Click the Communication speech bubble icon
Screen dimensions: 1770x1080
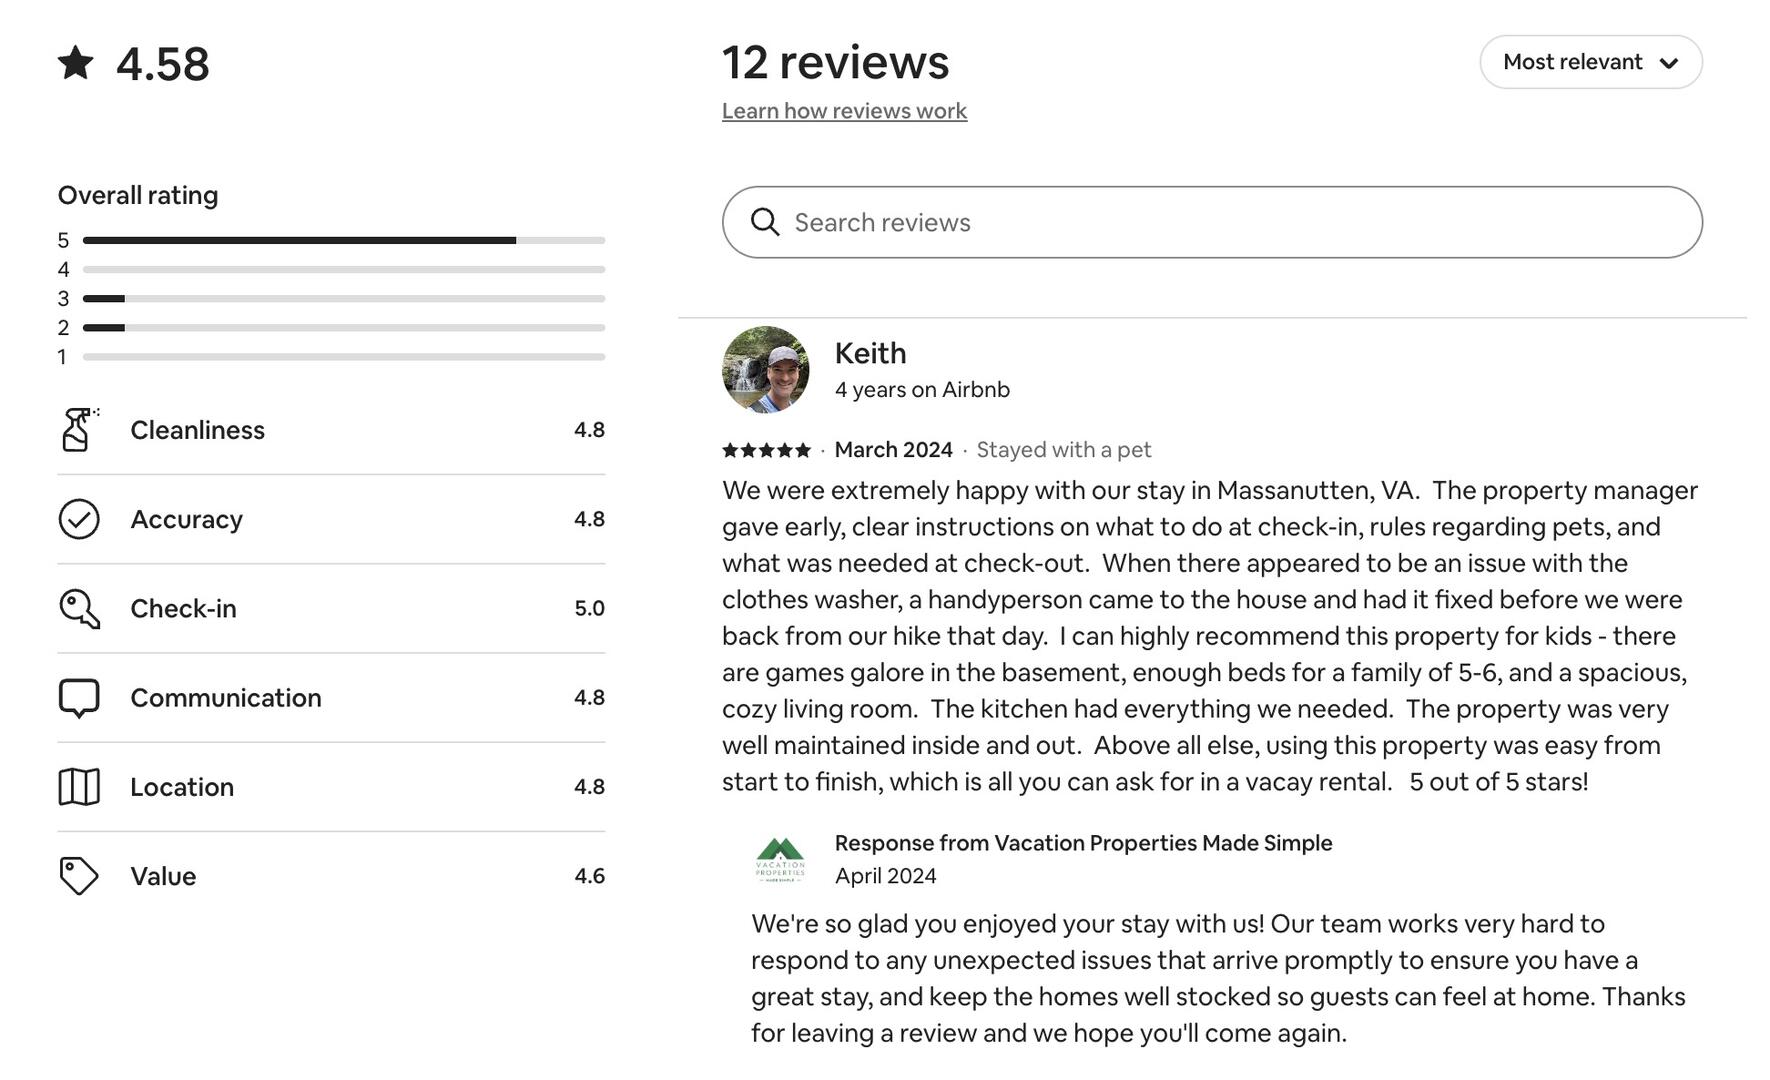point(79,698)
